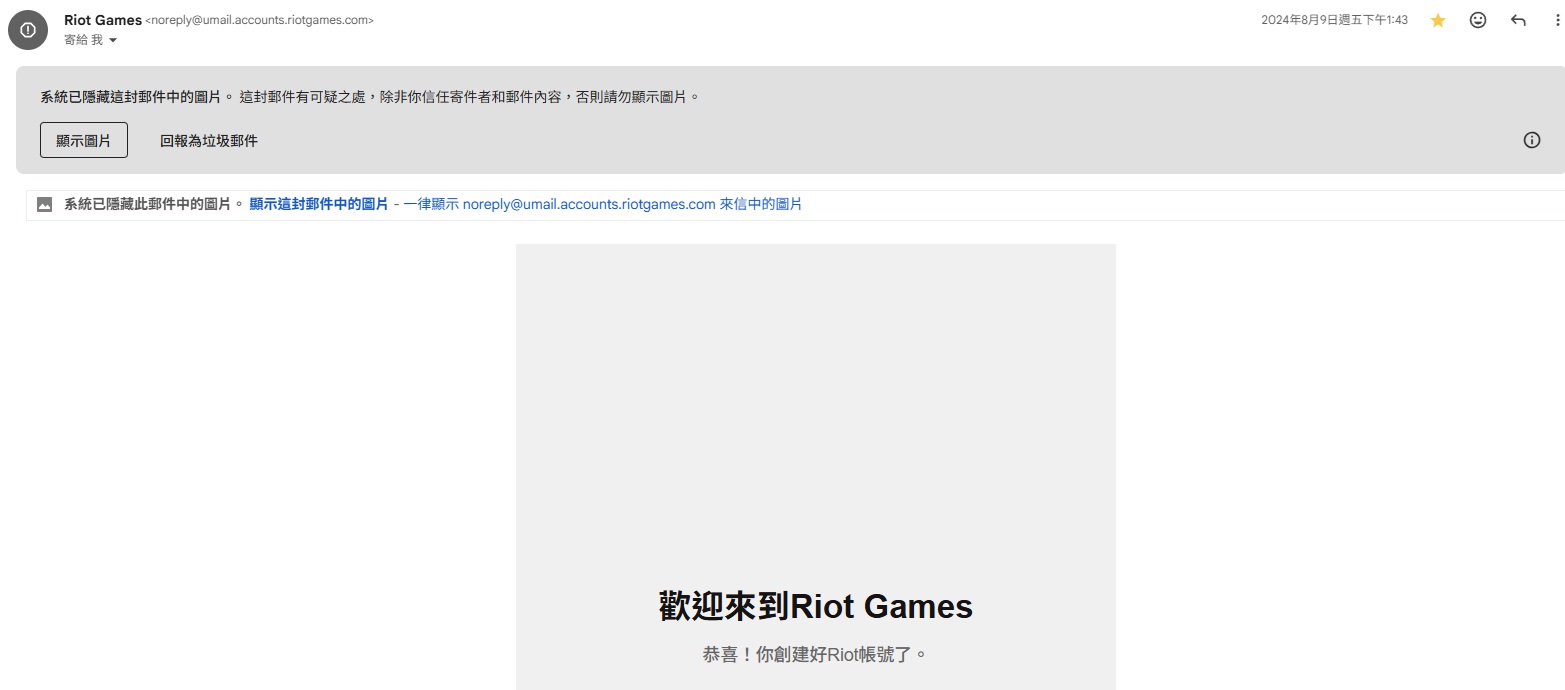Open the three-dot more options menu

tap(1557, 20)
